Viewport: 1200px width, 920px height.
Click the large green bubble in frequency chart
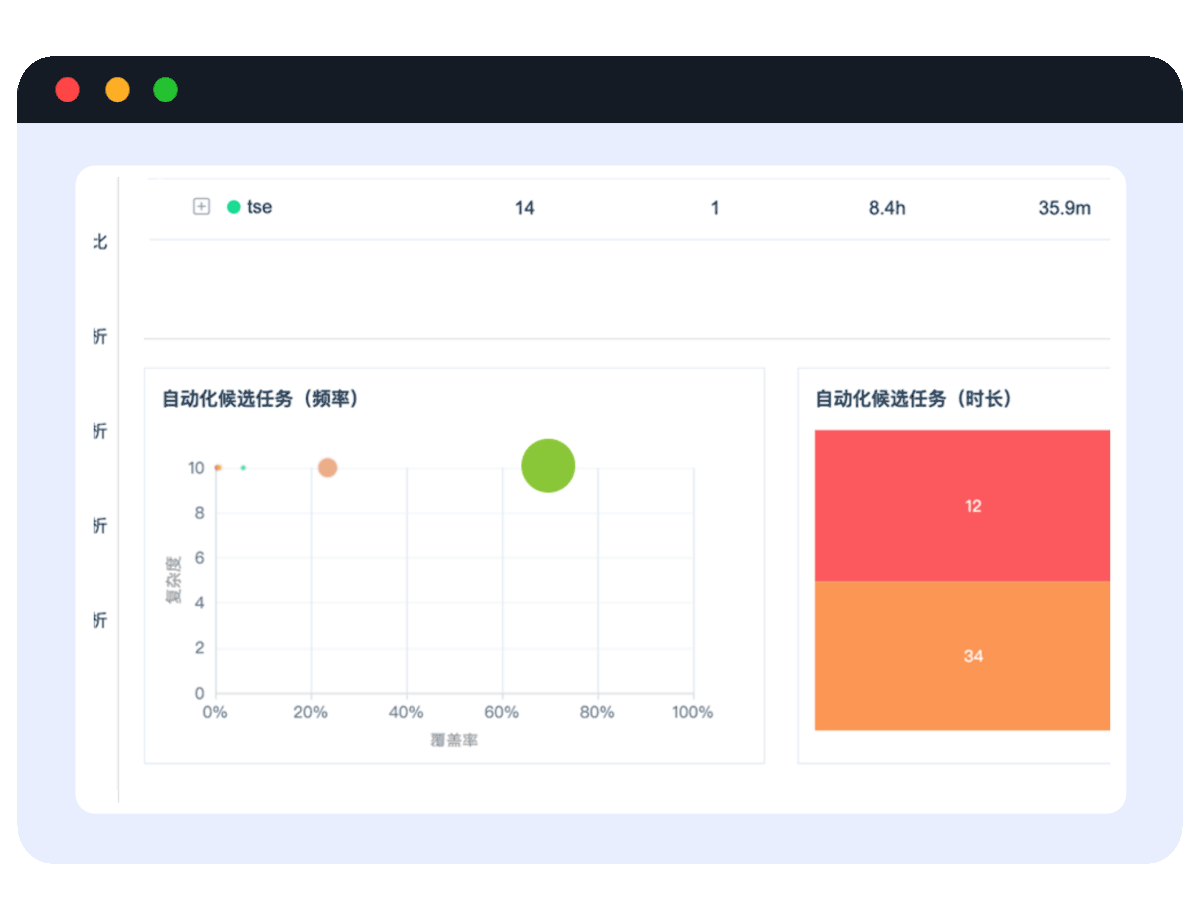(548, 466)
